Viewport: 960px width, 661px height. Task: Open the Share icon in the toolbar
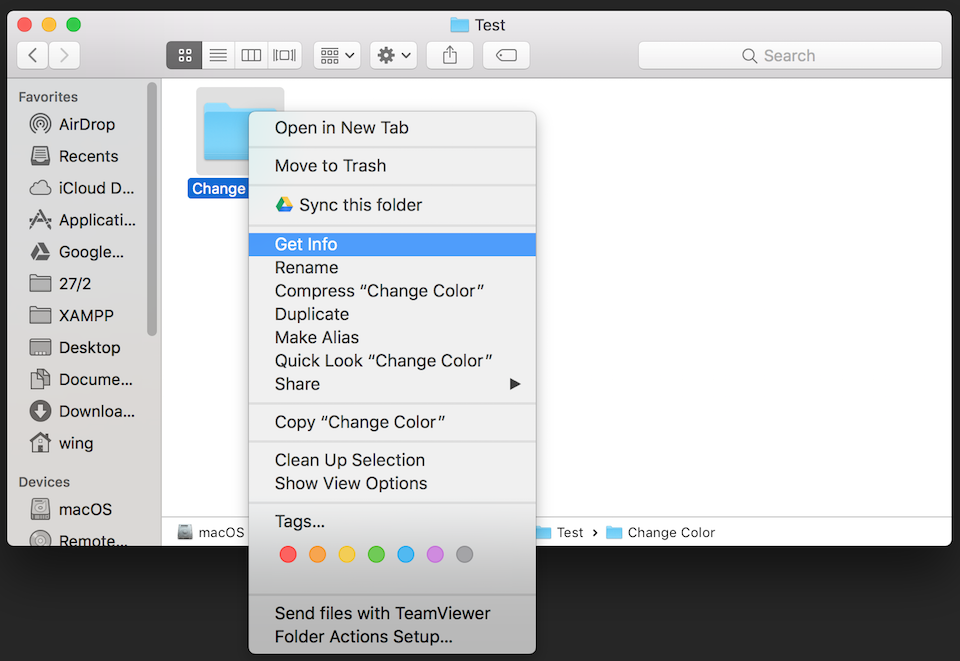point(449,55)
